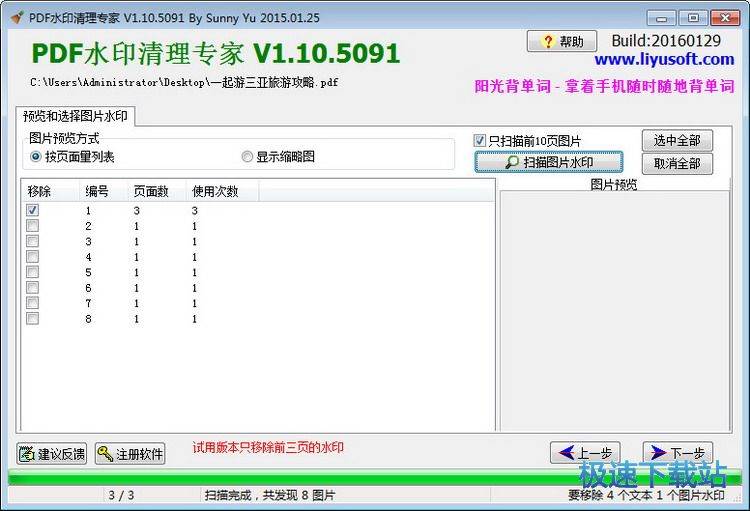This screenshot has height=511, width=750.
Task: Click the 阳光背单词 promotional link
Action: point(603,86)
